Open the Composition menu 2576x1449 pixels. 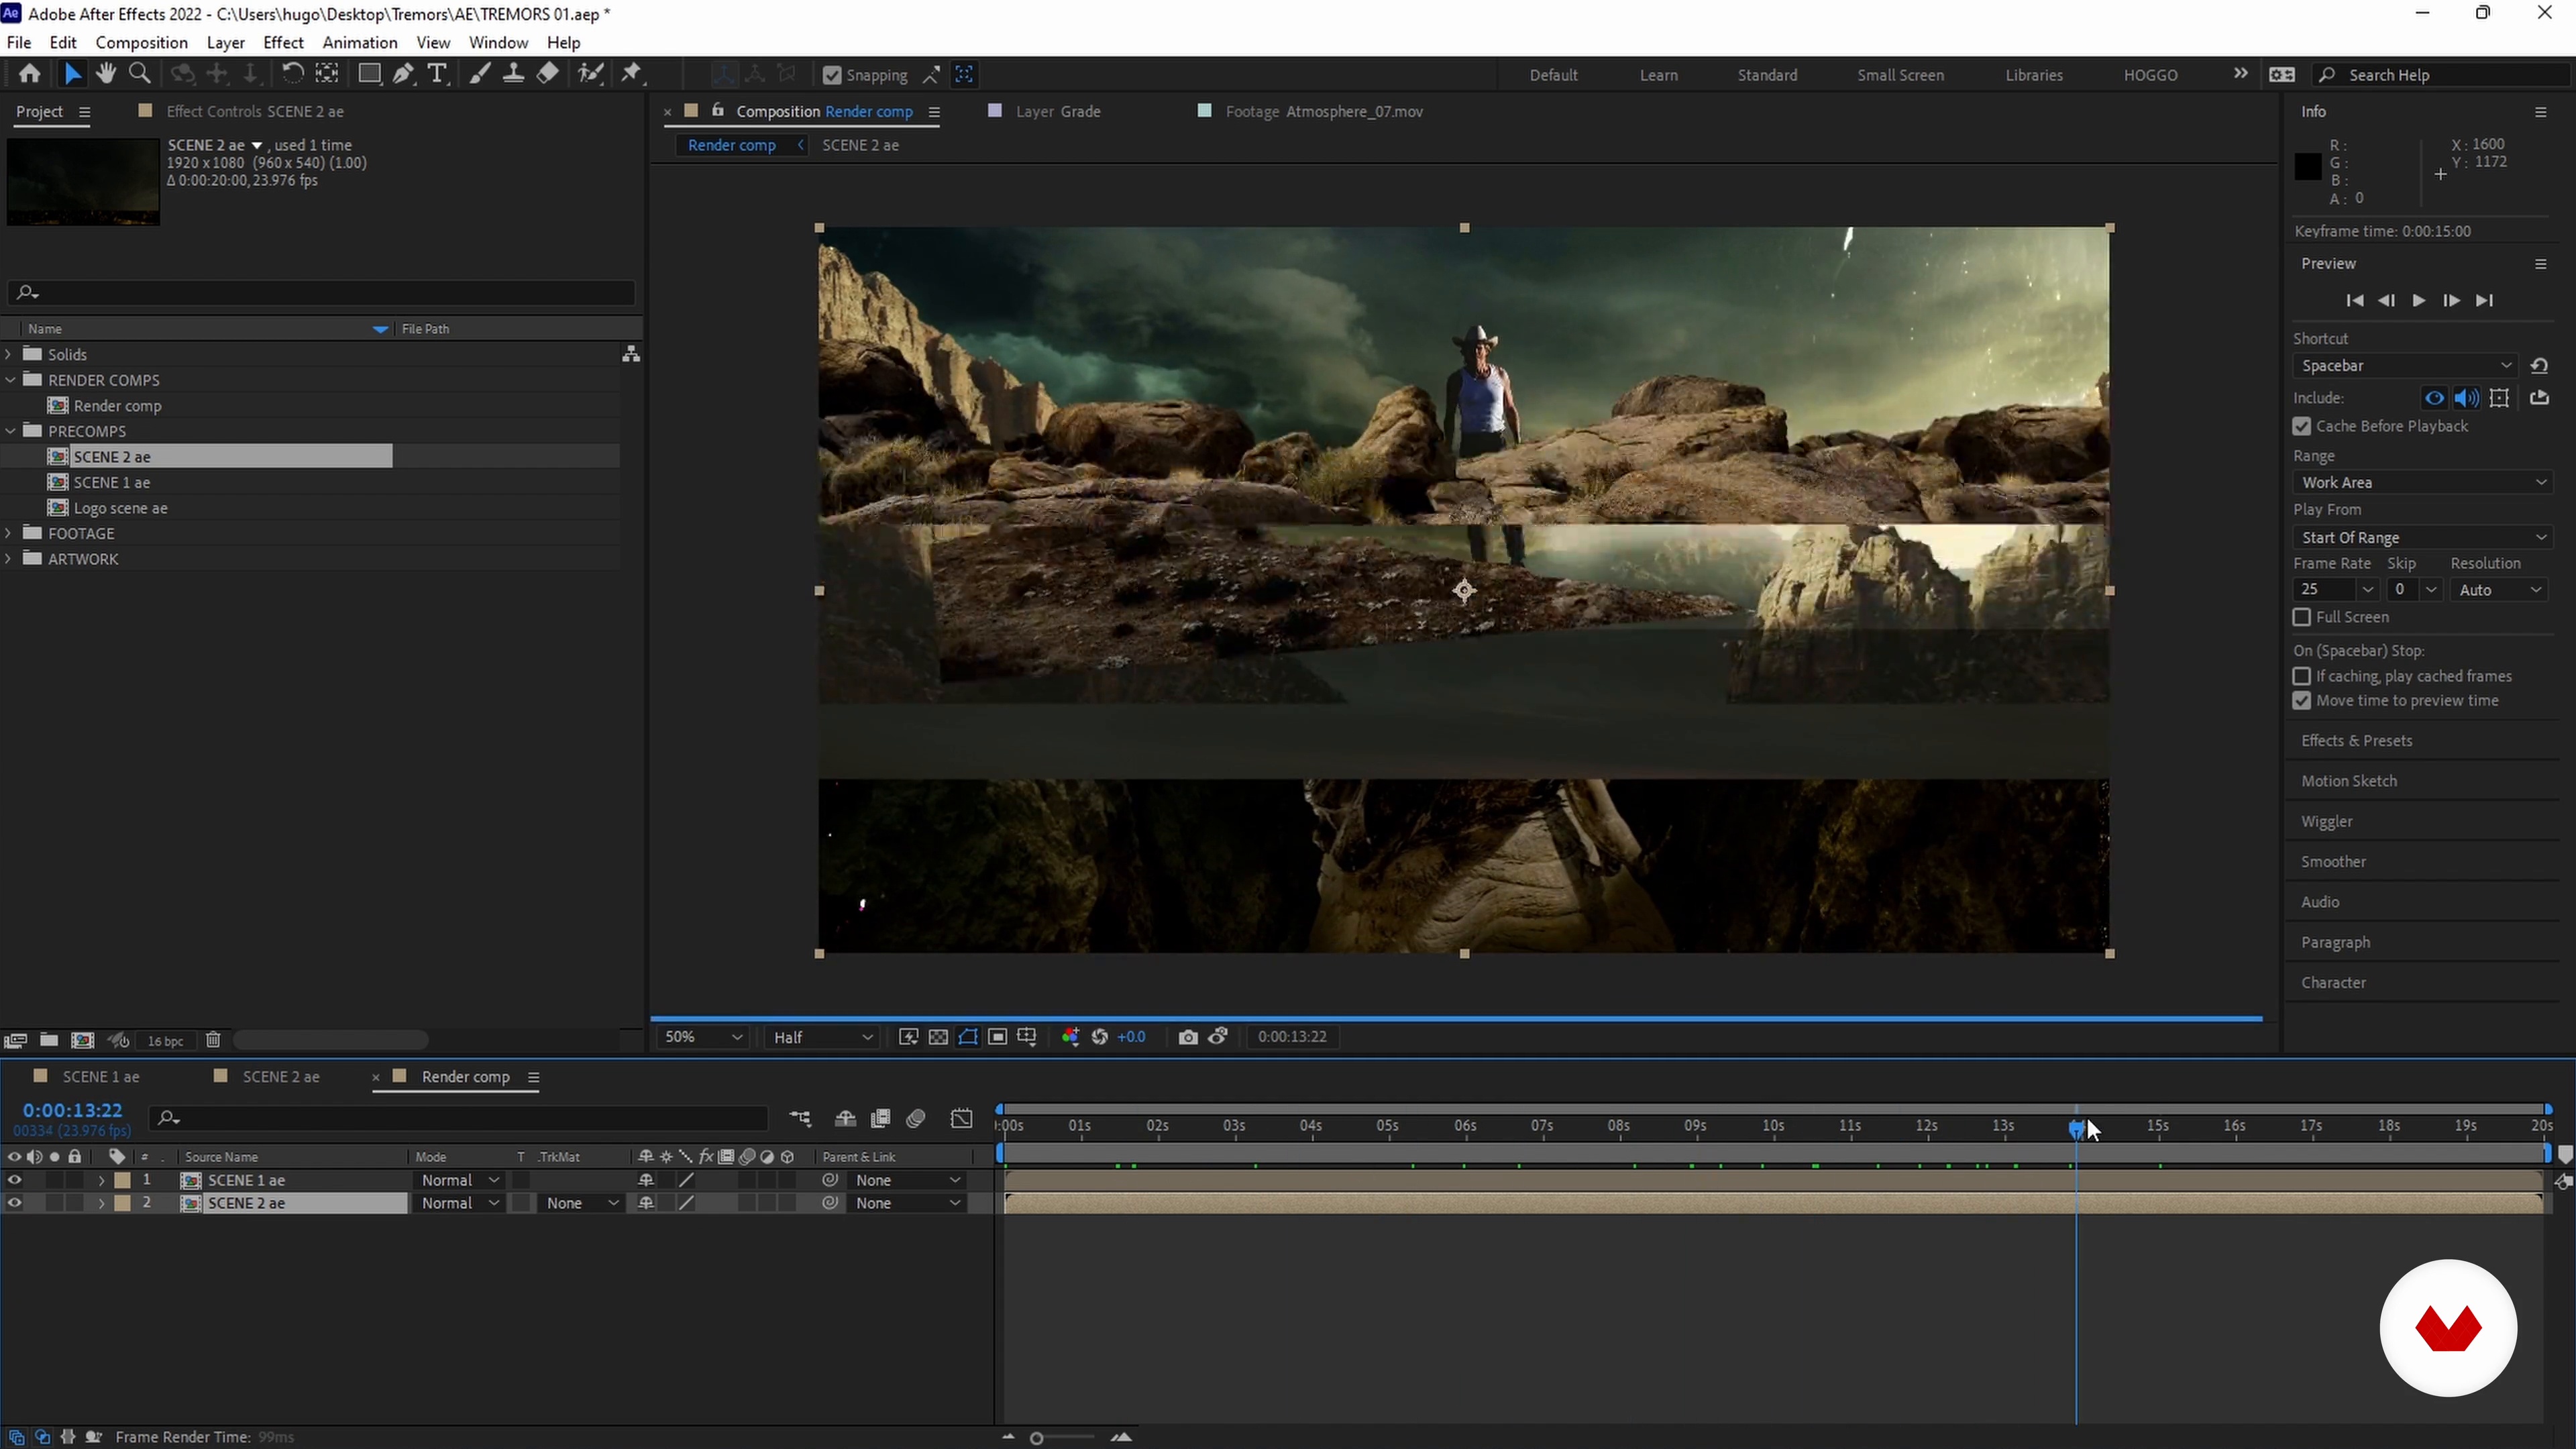click(141, 42)
